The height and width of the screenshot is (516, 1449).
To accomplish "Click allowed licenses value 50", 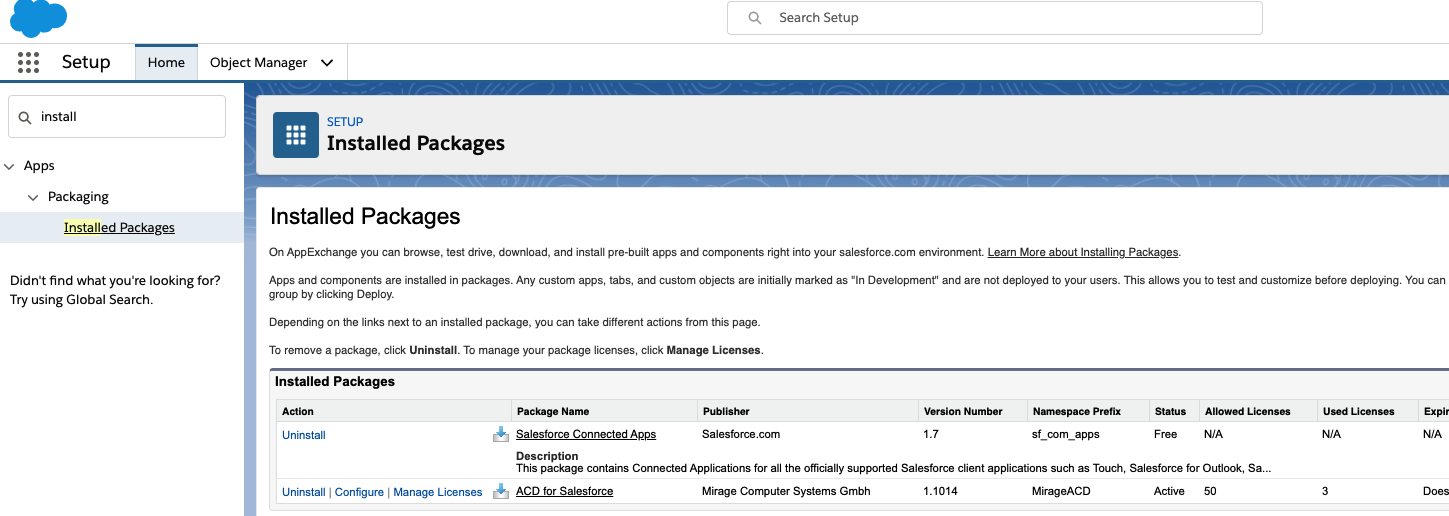I will coord(1211,491).
